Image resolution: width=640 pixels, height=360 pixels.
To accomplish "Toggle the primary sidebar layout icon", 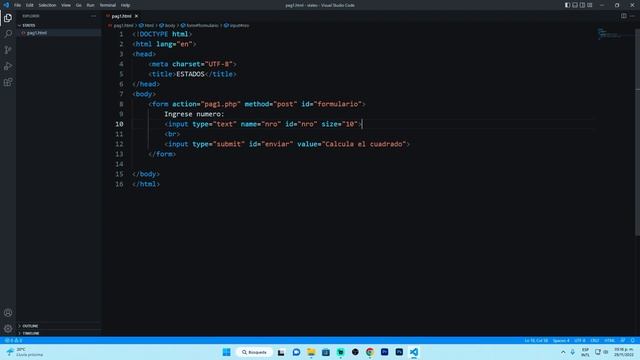I will click(567, 5).
